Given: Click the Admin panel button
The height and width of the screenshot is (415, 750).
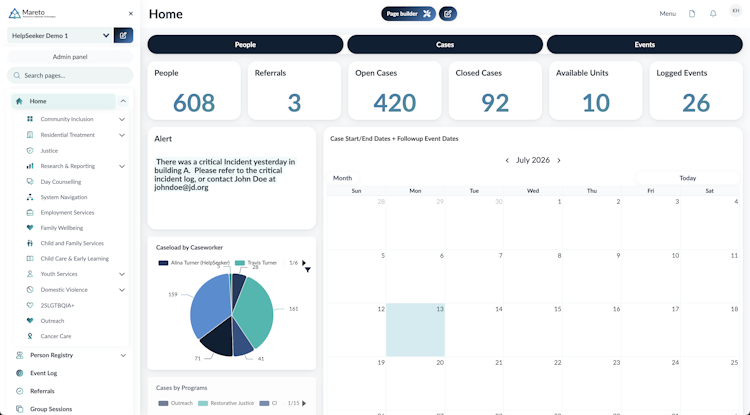Looking at the screenshot, I should point(70,57).
